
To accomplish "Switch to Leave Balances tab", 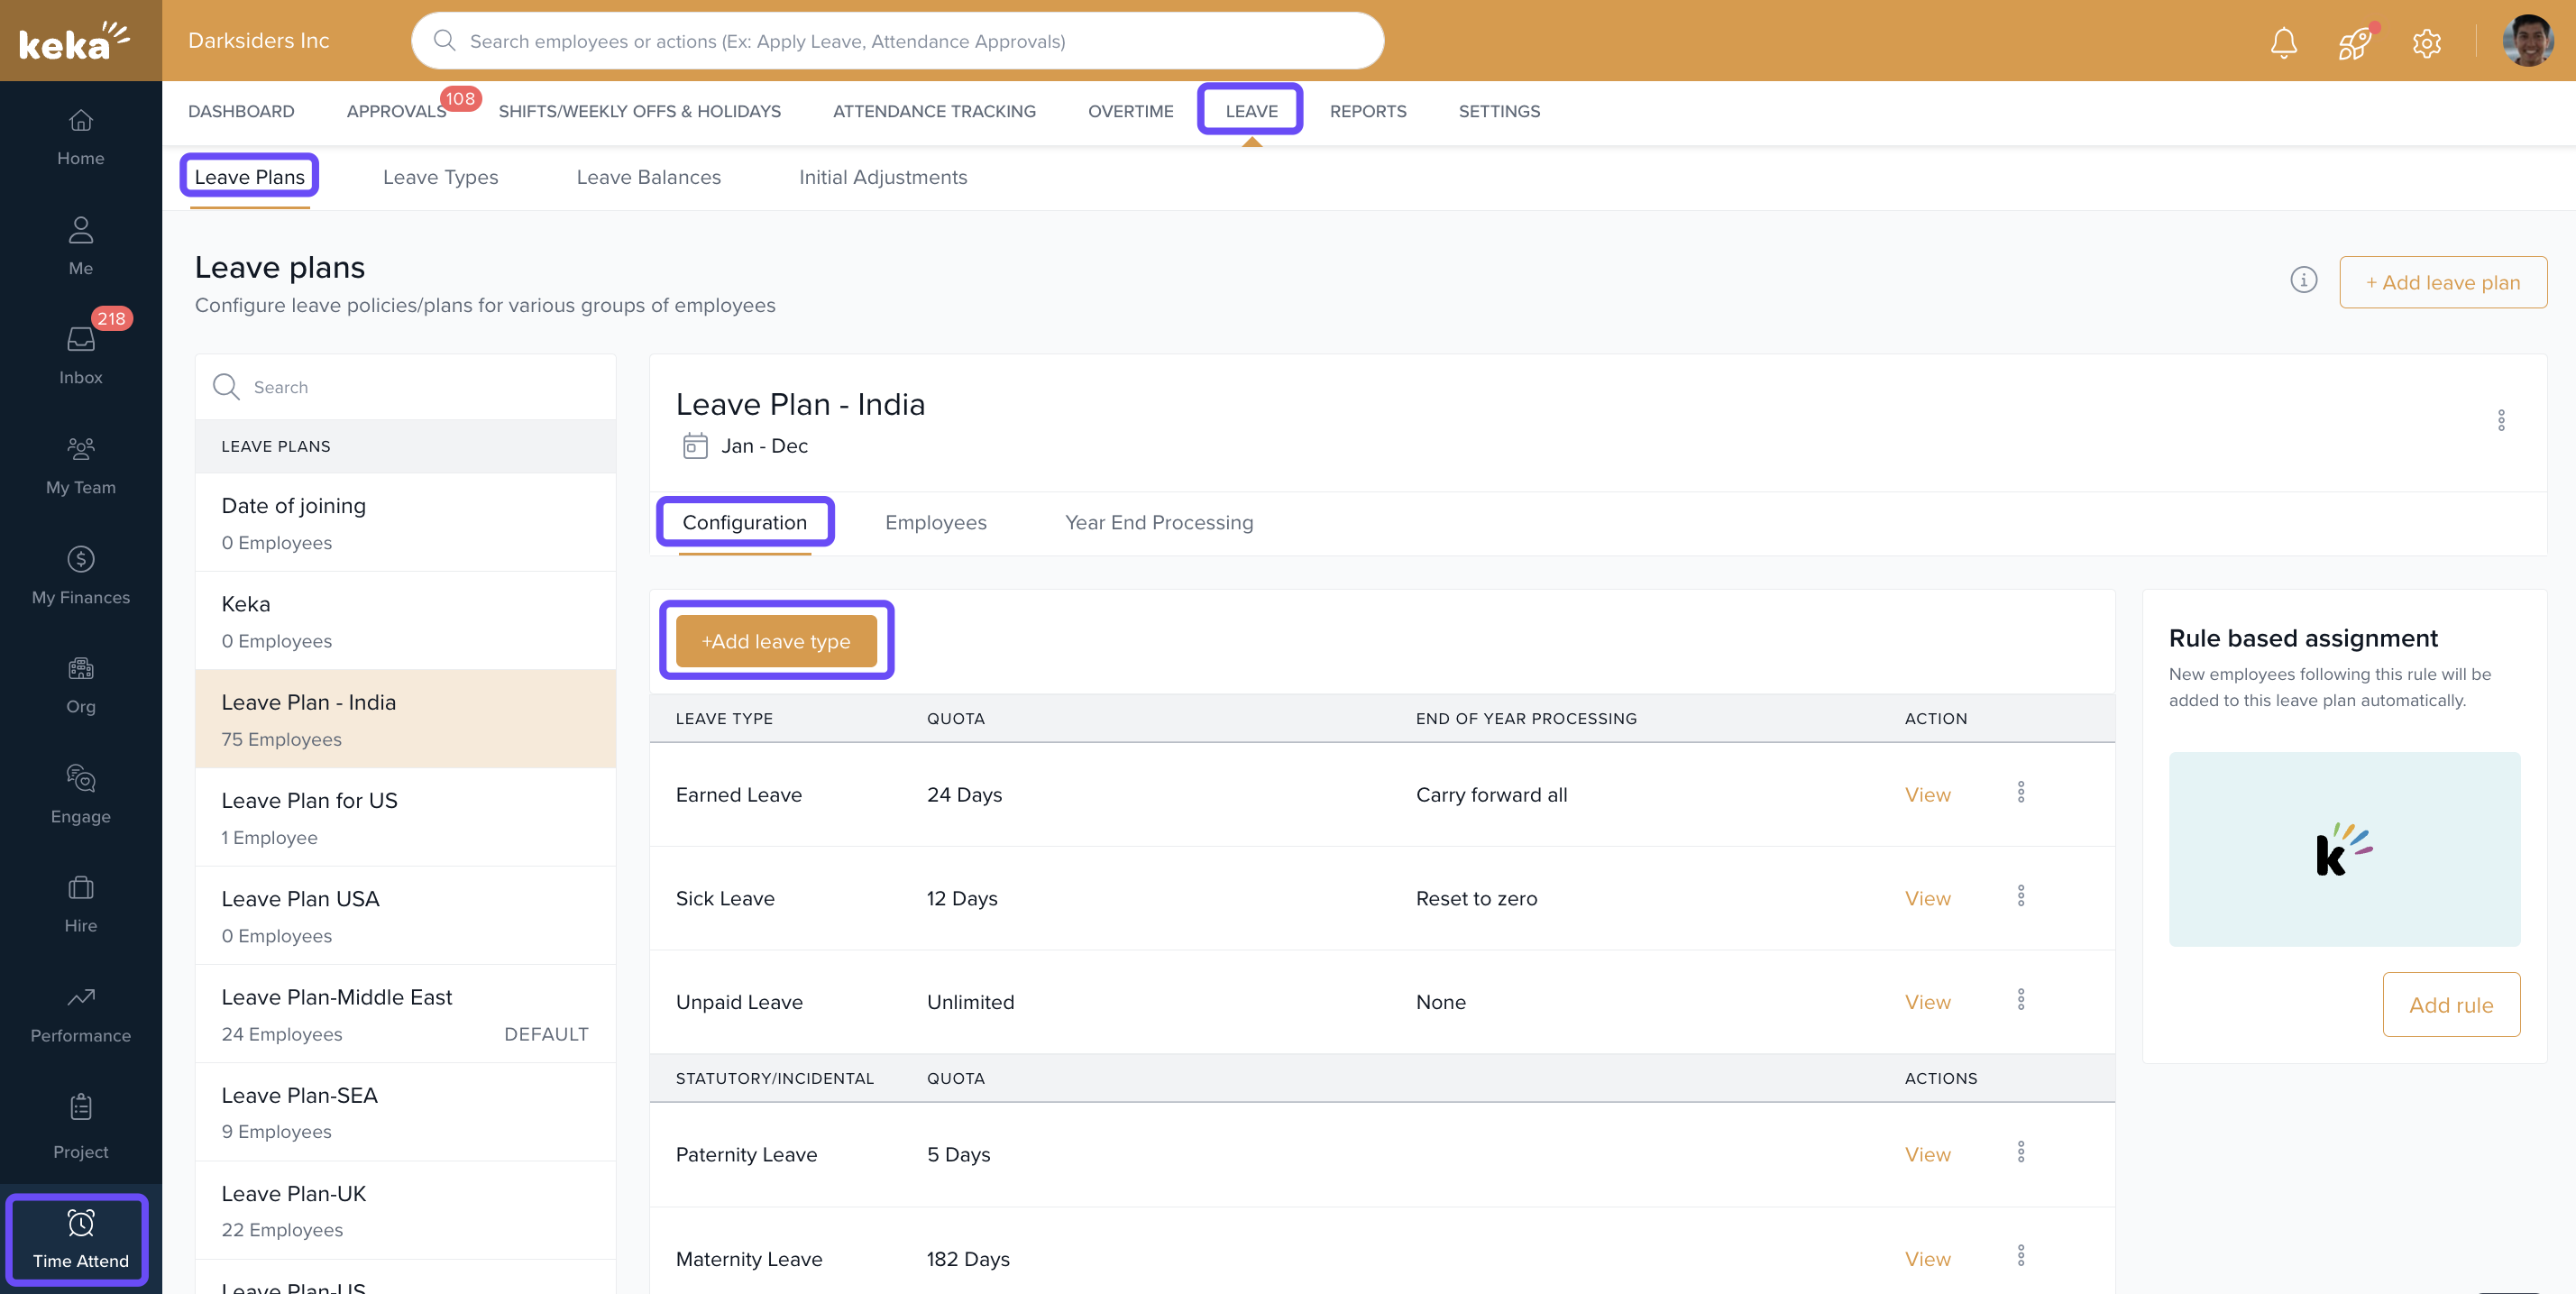I will point(648,177).
